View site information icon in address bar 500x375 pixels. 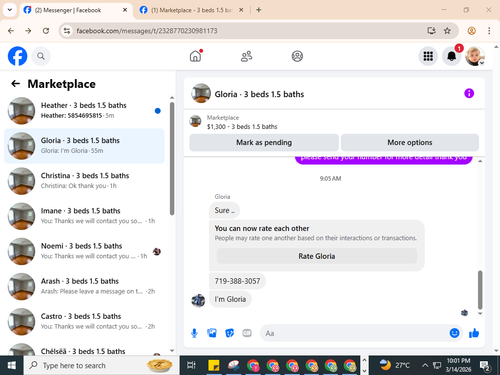coord(67,31)
